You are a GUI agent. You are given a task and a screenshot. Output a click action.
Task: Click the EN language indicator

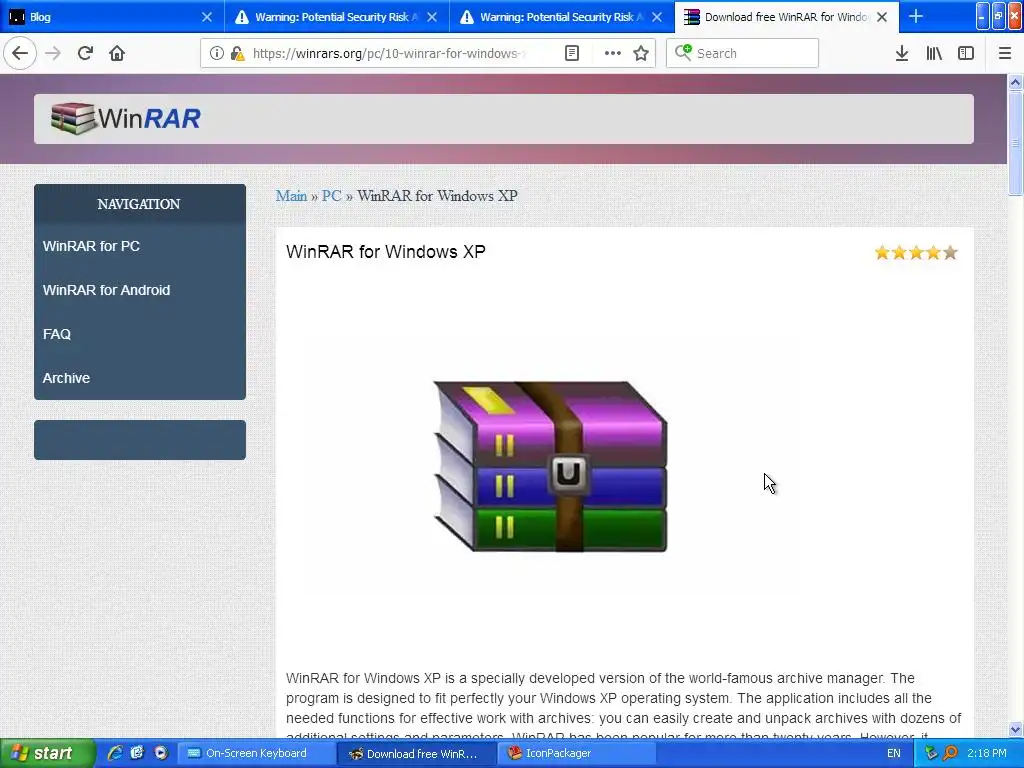pos(893,754)
